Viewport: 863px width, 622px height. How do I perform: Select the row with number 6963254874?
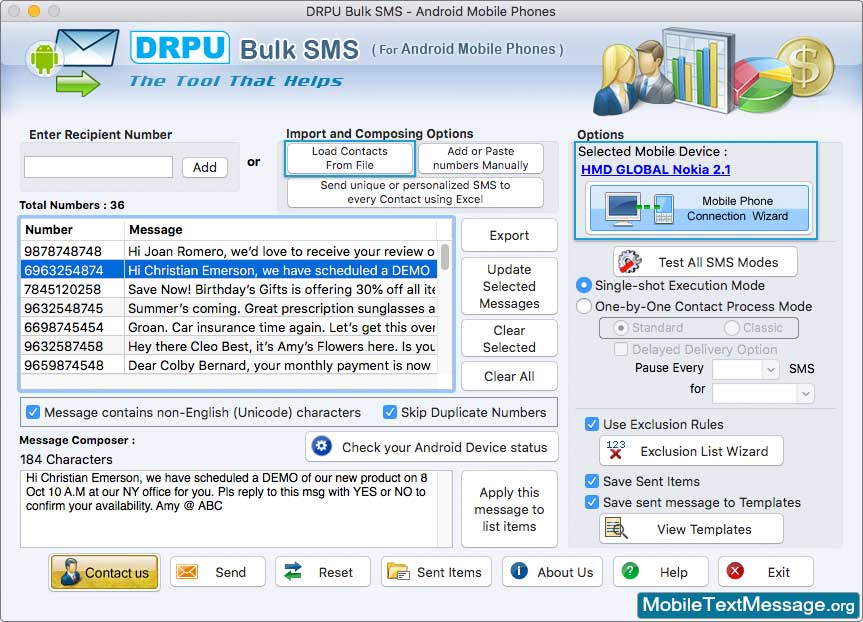pos(229,270)
